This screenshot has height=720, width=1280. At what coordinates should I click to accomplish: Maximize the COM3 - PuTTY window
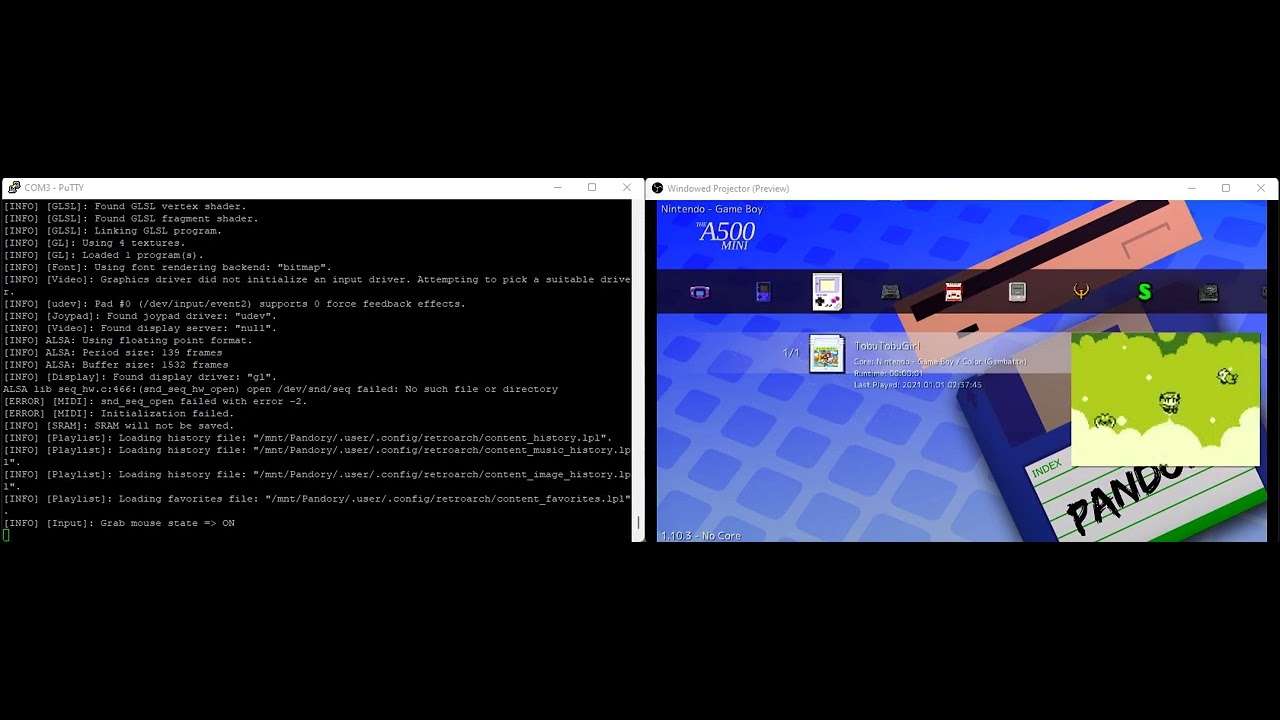[592, 188]
